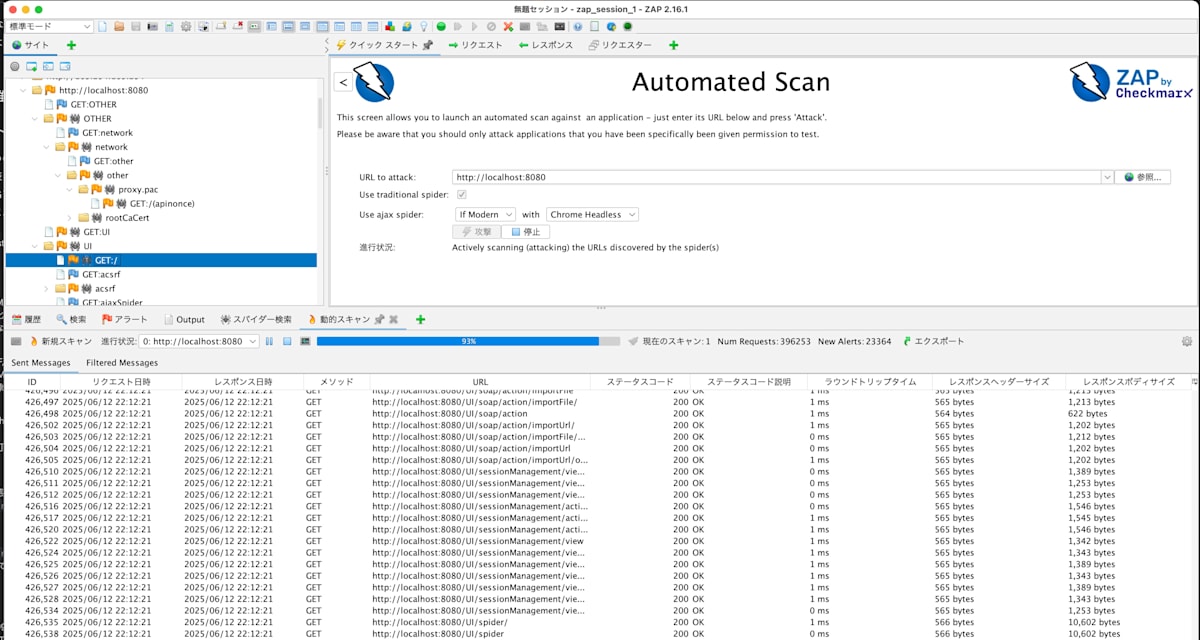
Task: Click the 新規スキャン new scan button
Action: click(x=60, y=341)
